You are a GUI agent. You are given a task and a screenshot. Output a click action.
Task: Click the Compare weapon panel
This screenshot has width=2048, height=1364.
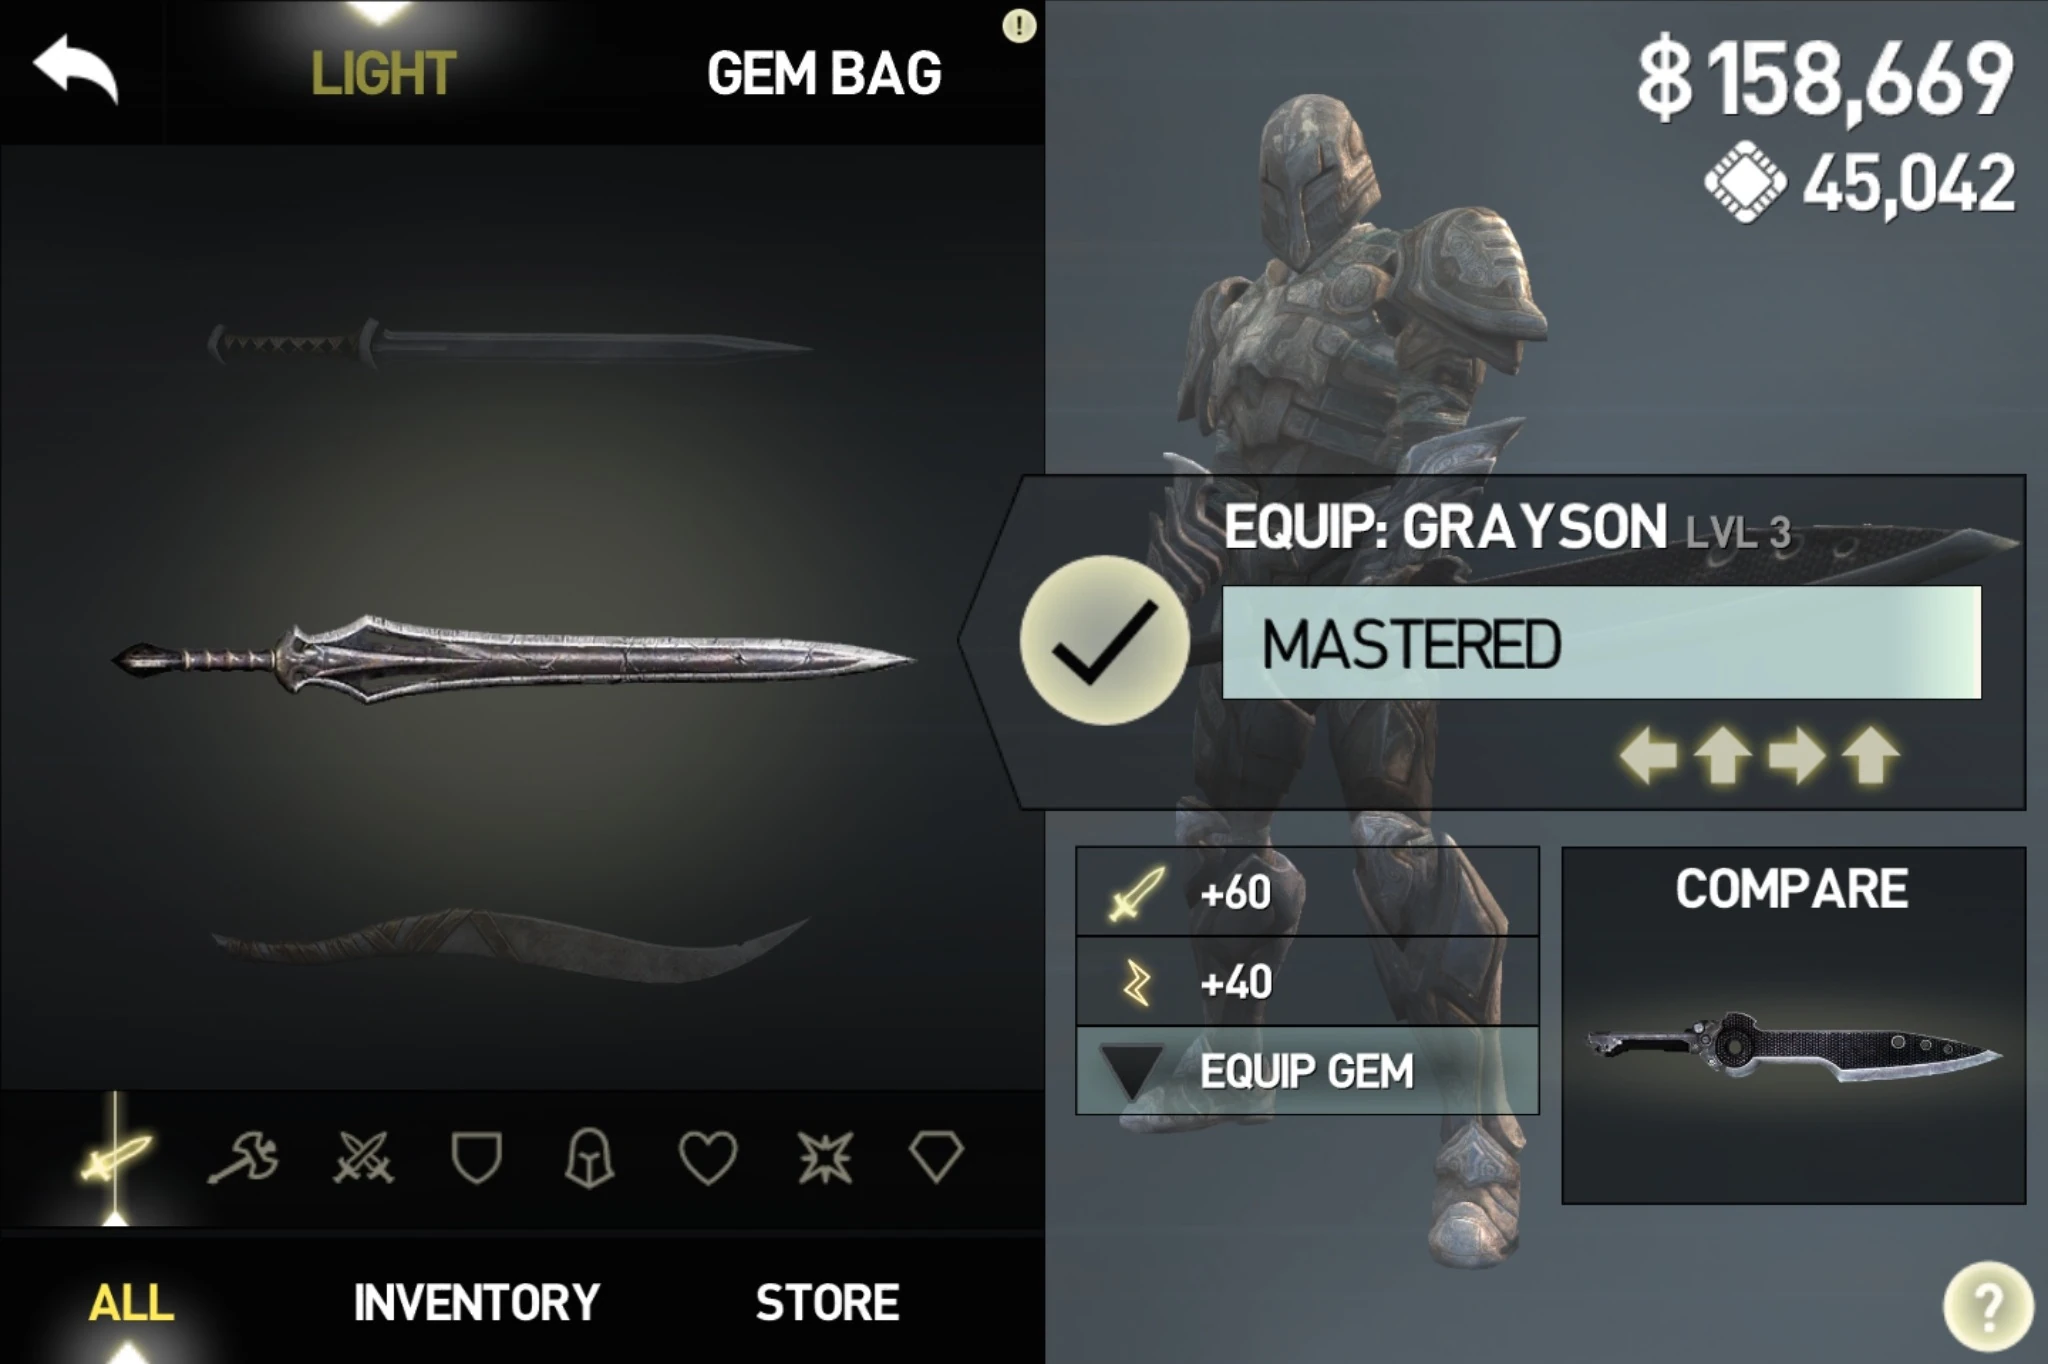tap(1794, 1026)
